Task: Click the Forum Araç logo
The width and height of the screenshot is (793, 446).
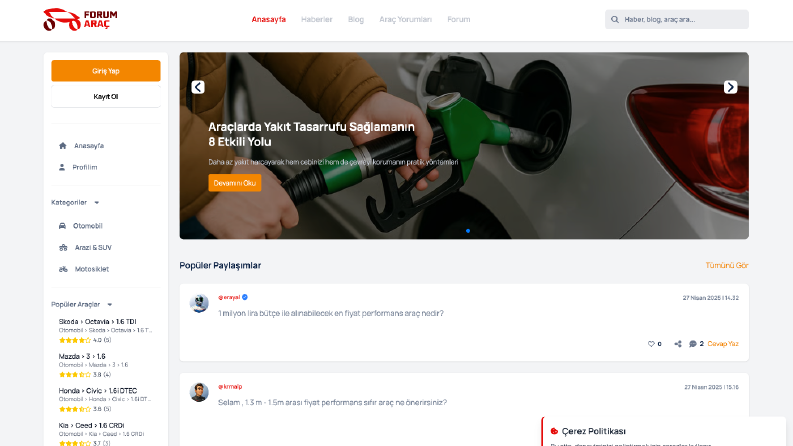Action: 80,20
